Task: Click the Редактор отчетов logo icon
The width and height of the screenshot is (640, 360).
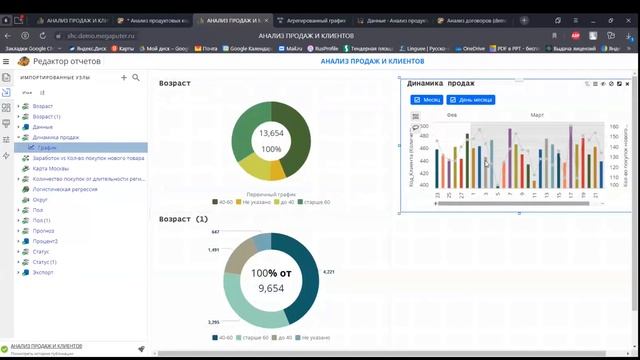Action: click(x=23, y=61)
